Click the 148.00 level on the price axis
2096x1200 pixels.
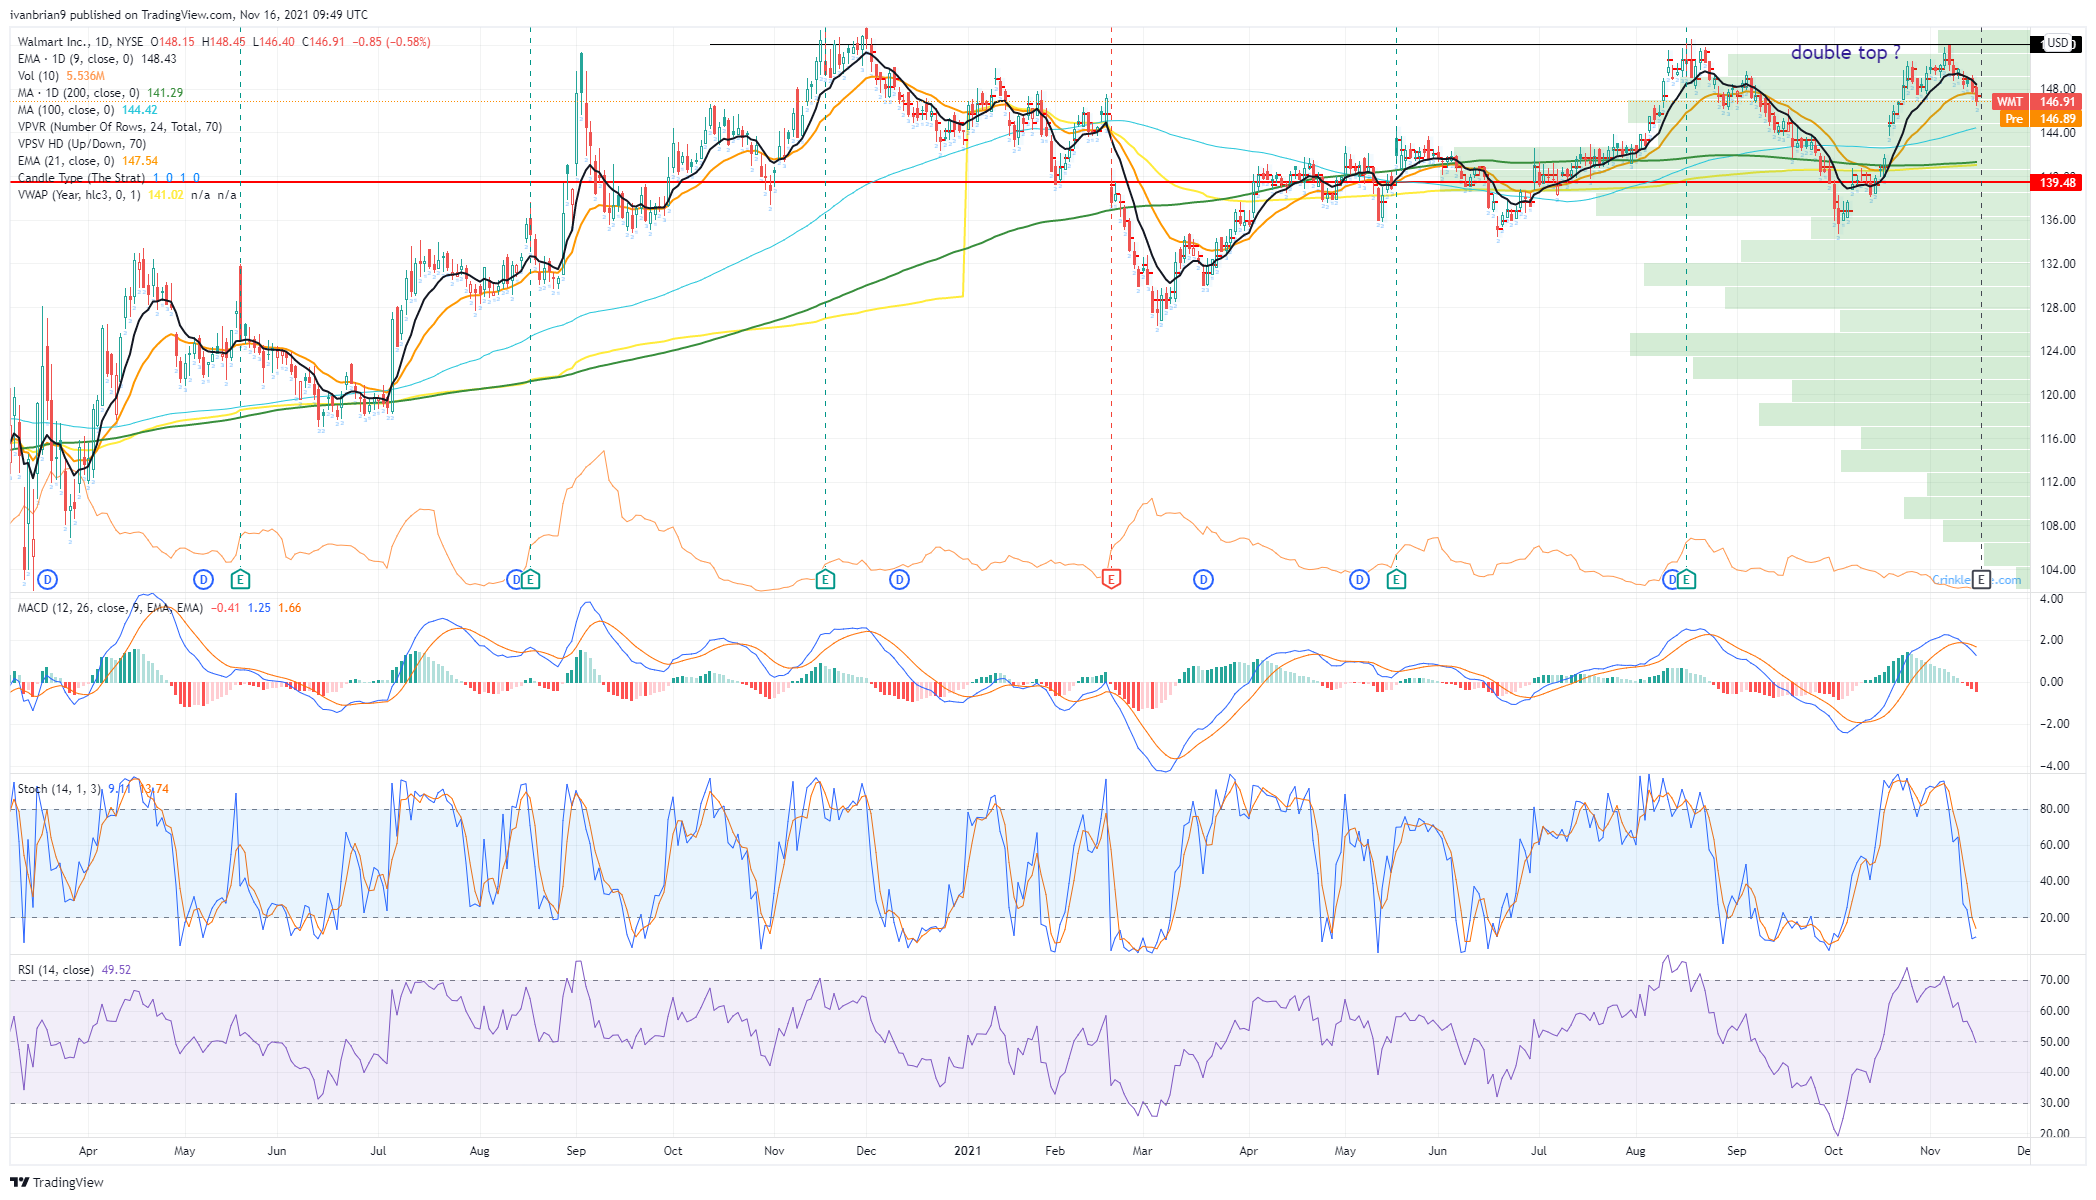(2058, 89)
